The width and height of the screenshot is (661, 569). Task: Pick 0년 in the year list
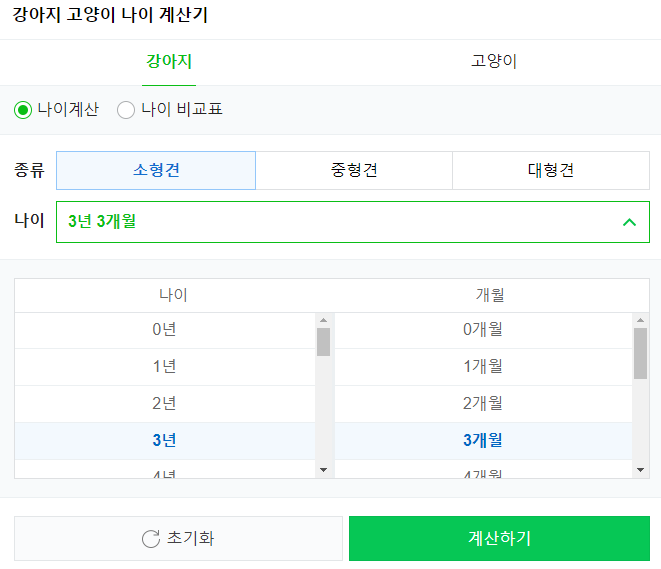165,330
